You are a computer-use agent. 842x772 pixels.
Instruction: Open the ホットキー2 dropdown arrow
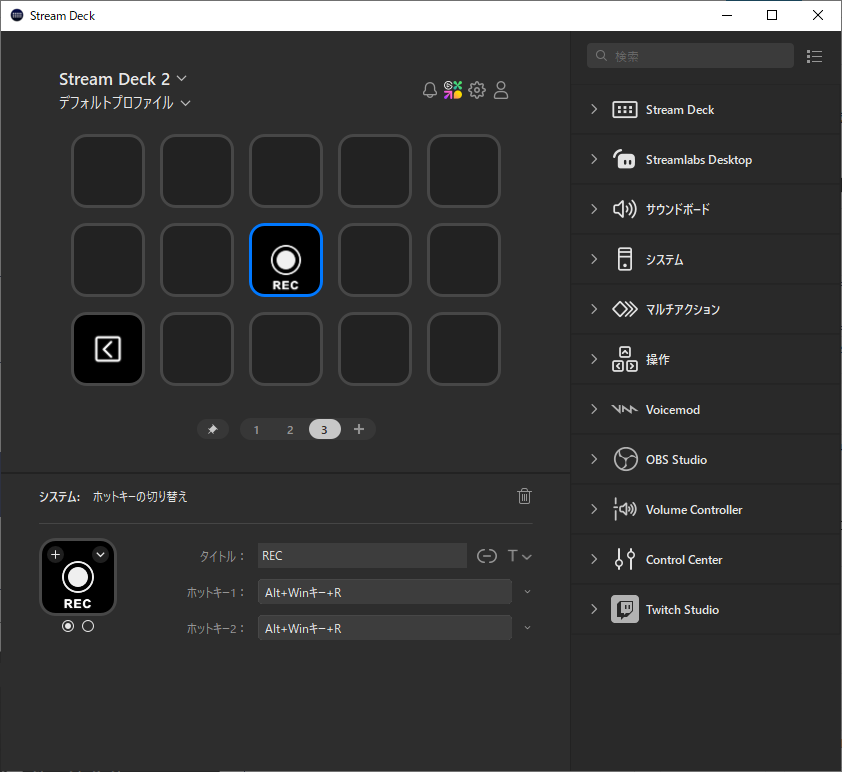[x=527, y=628]
